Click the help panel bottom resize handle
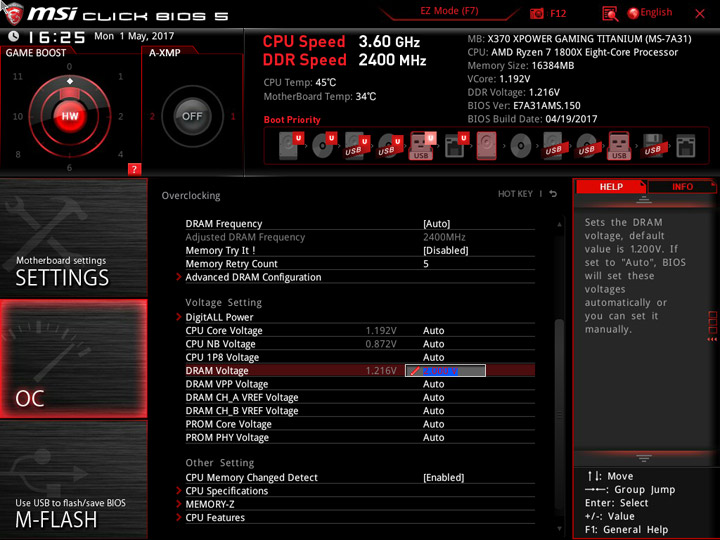 (644, 458)
